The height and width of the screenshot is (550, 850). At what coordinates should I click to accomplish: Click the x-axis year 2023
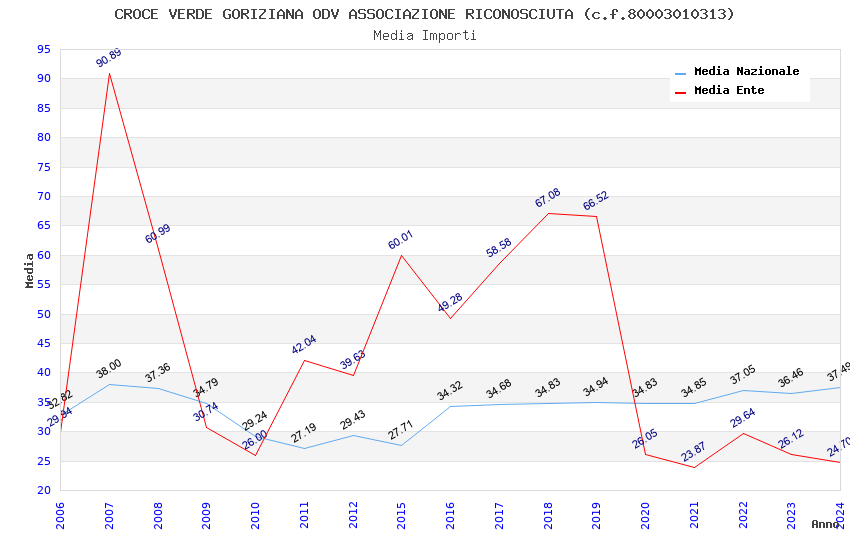(x=791, y=515)
